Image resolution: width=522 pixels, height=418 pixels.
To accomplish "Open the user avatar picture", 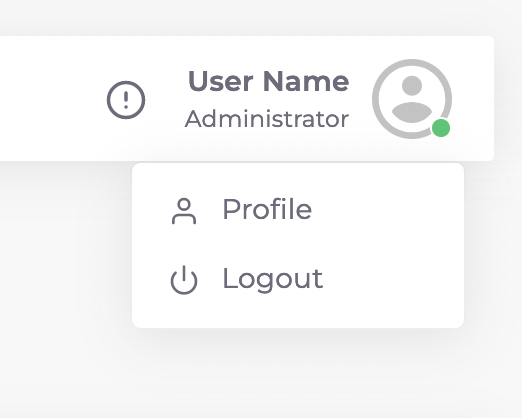I will [412, 99].
